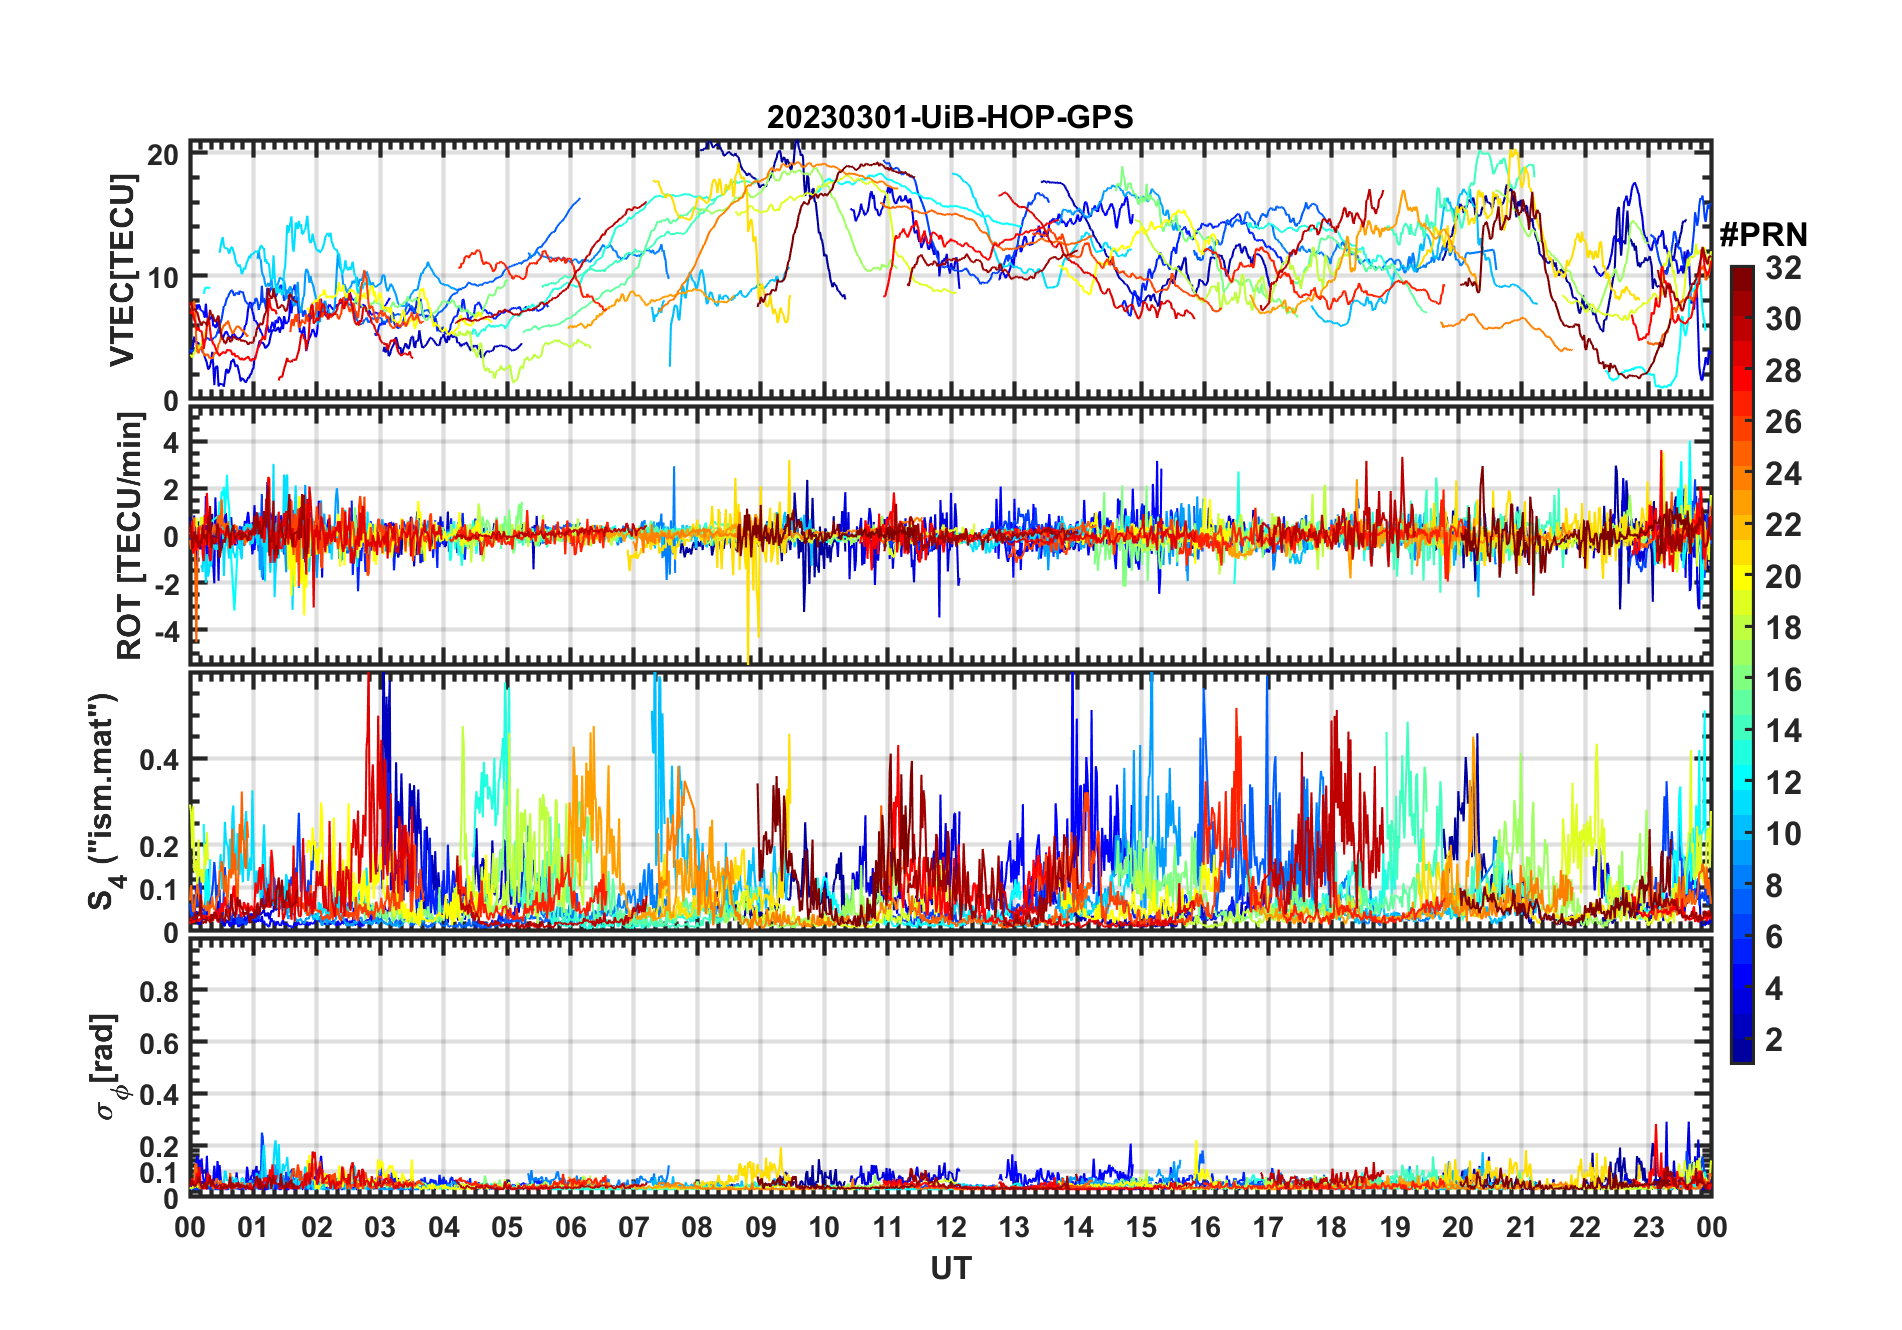Click x-axis hour tick label 11
Screen dimensions: 1902x1330
tap(888, 1227)
